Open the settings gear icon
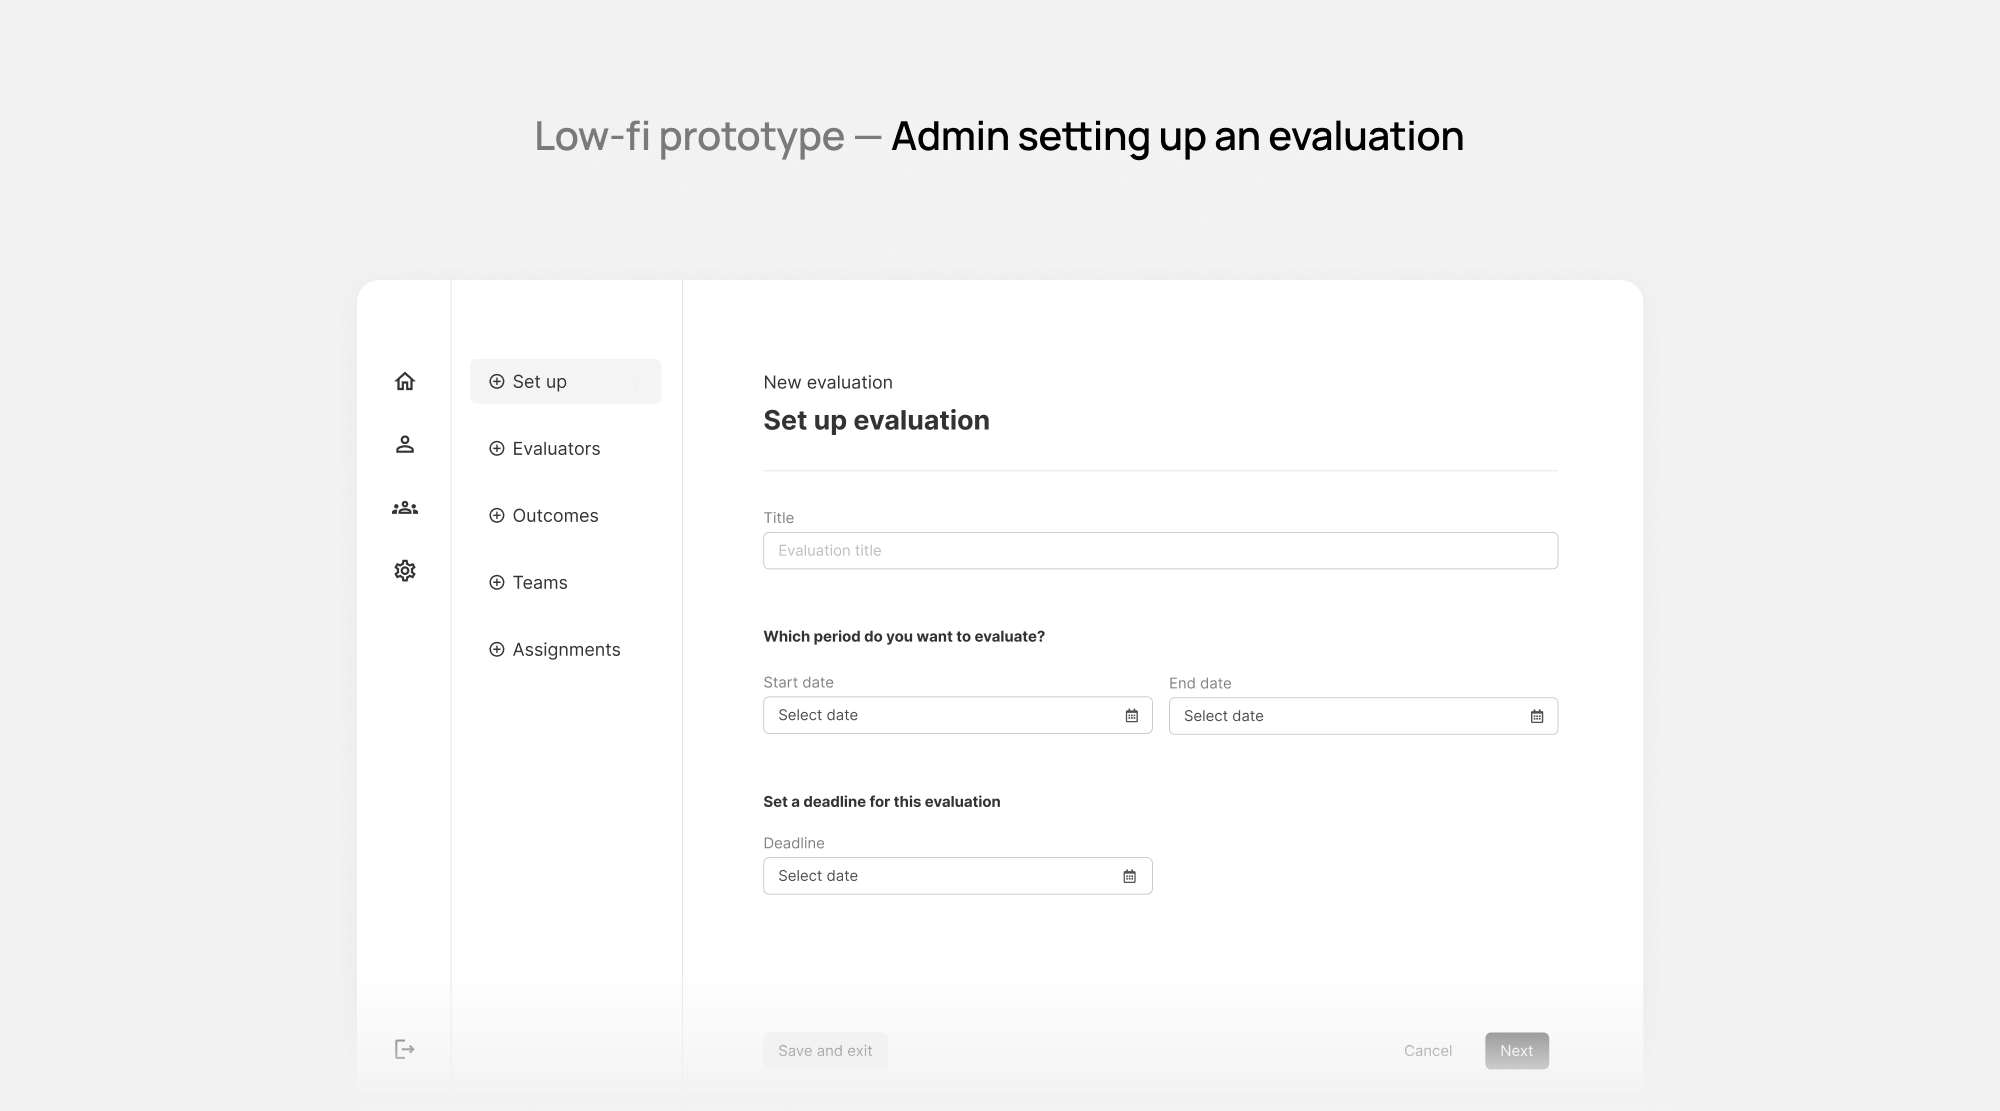2000x1111 pixels. (405, 570)
